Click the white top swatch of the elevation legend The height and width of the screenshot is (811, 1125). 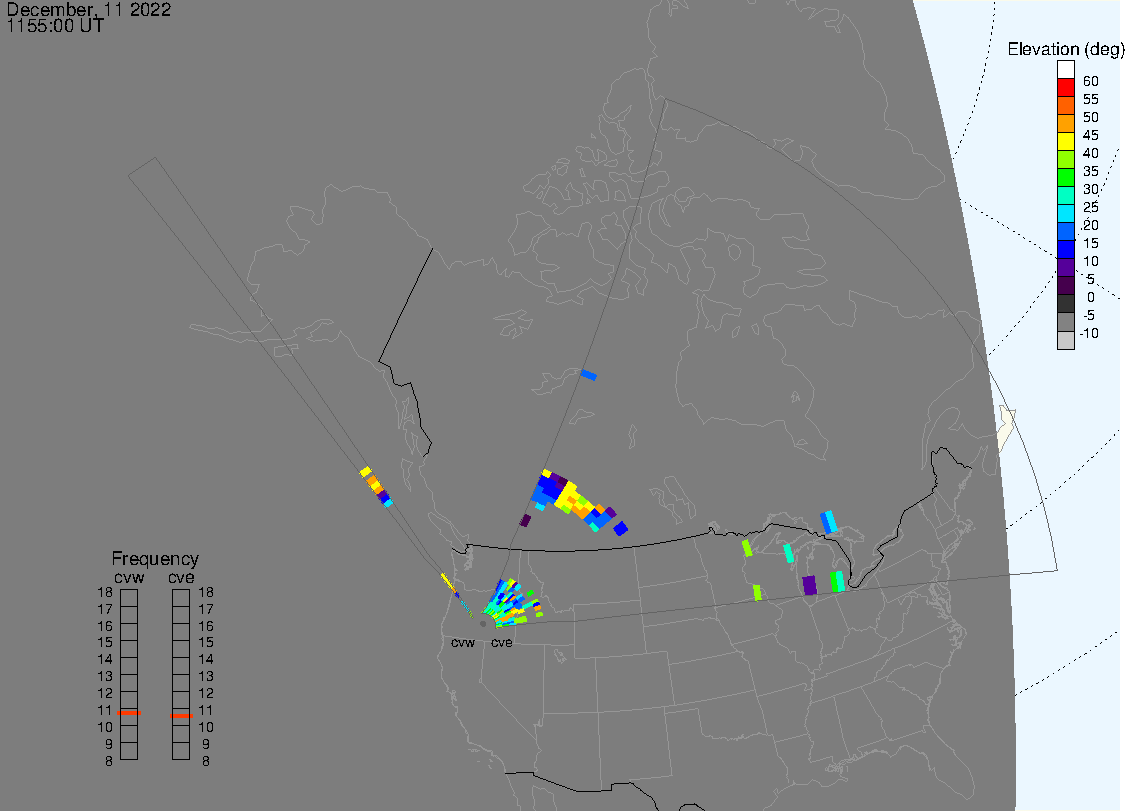[1066, 70]
